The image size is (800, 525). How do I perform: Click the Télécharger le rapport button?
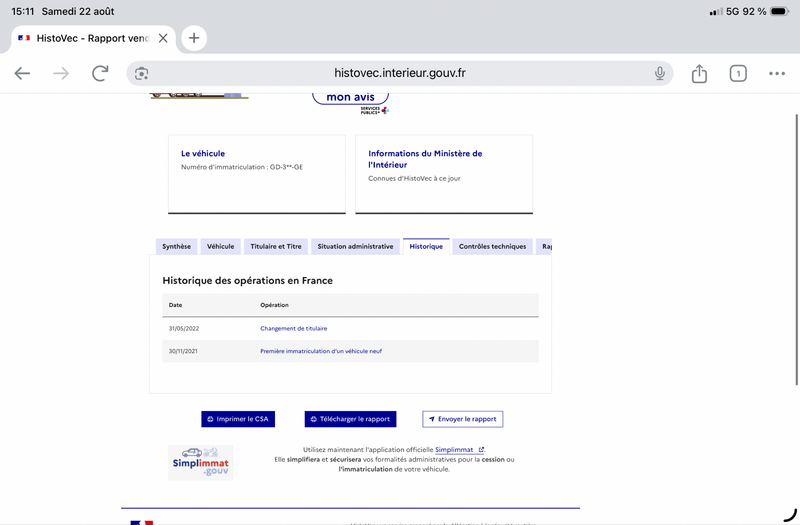click(351, 419)
